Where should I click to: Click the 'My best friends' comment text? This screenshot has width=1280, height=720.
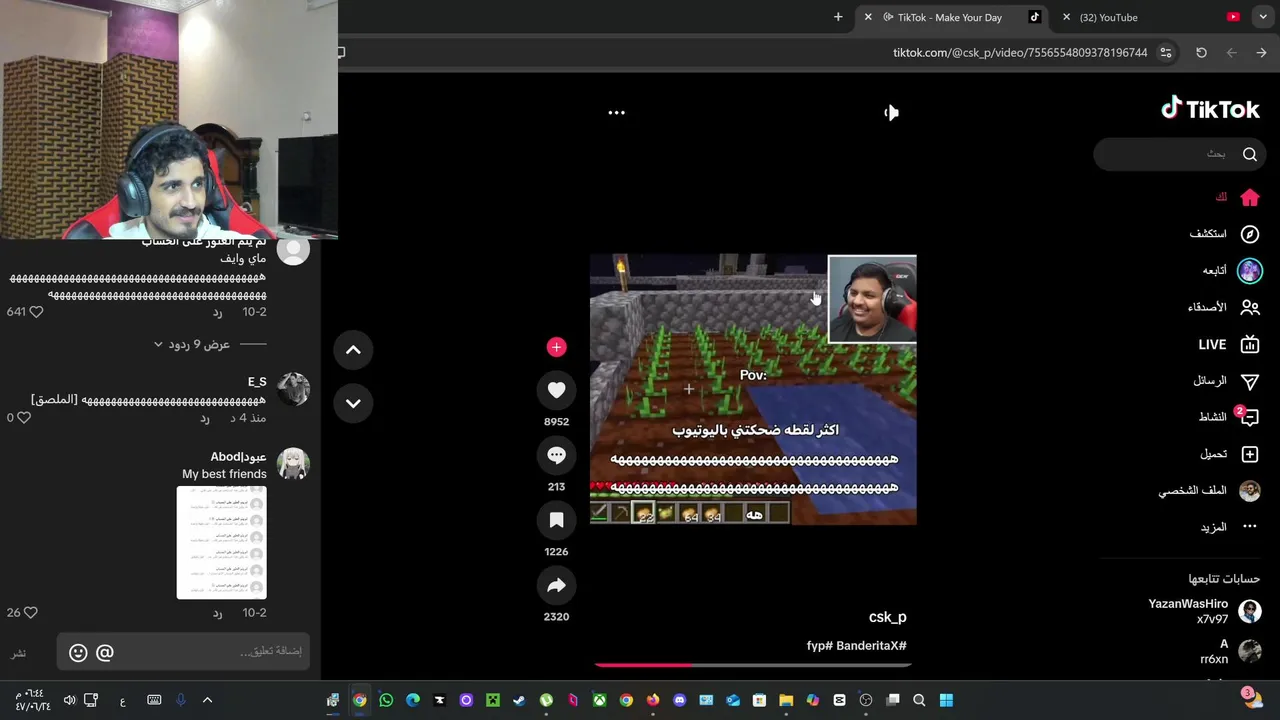(x=224, y=474)
